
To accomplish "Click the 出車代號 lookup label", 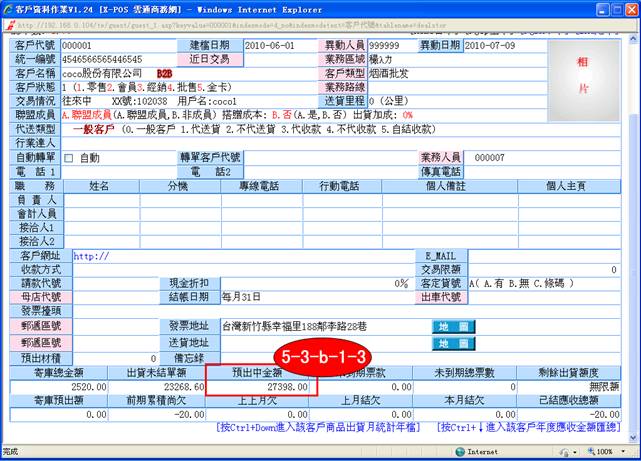I will (x=441, y=298).
